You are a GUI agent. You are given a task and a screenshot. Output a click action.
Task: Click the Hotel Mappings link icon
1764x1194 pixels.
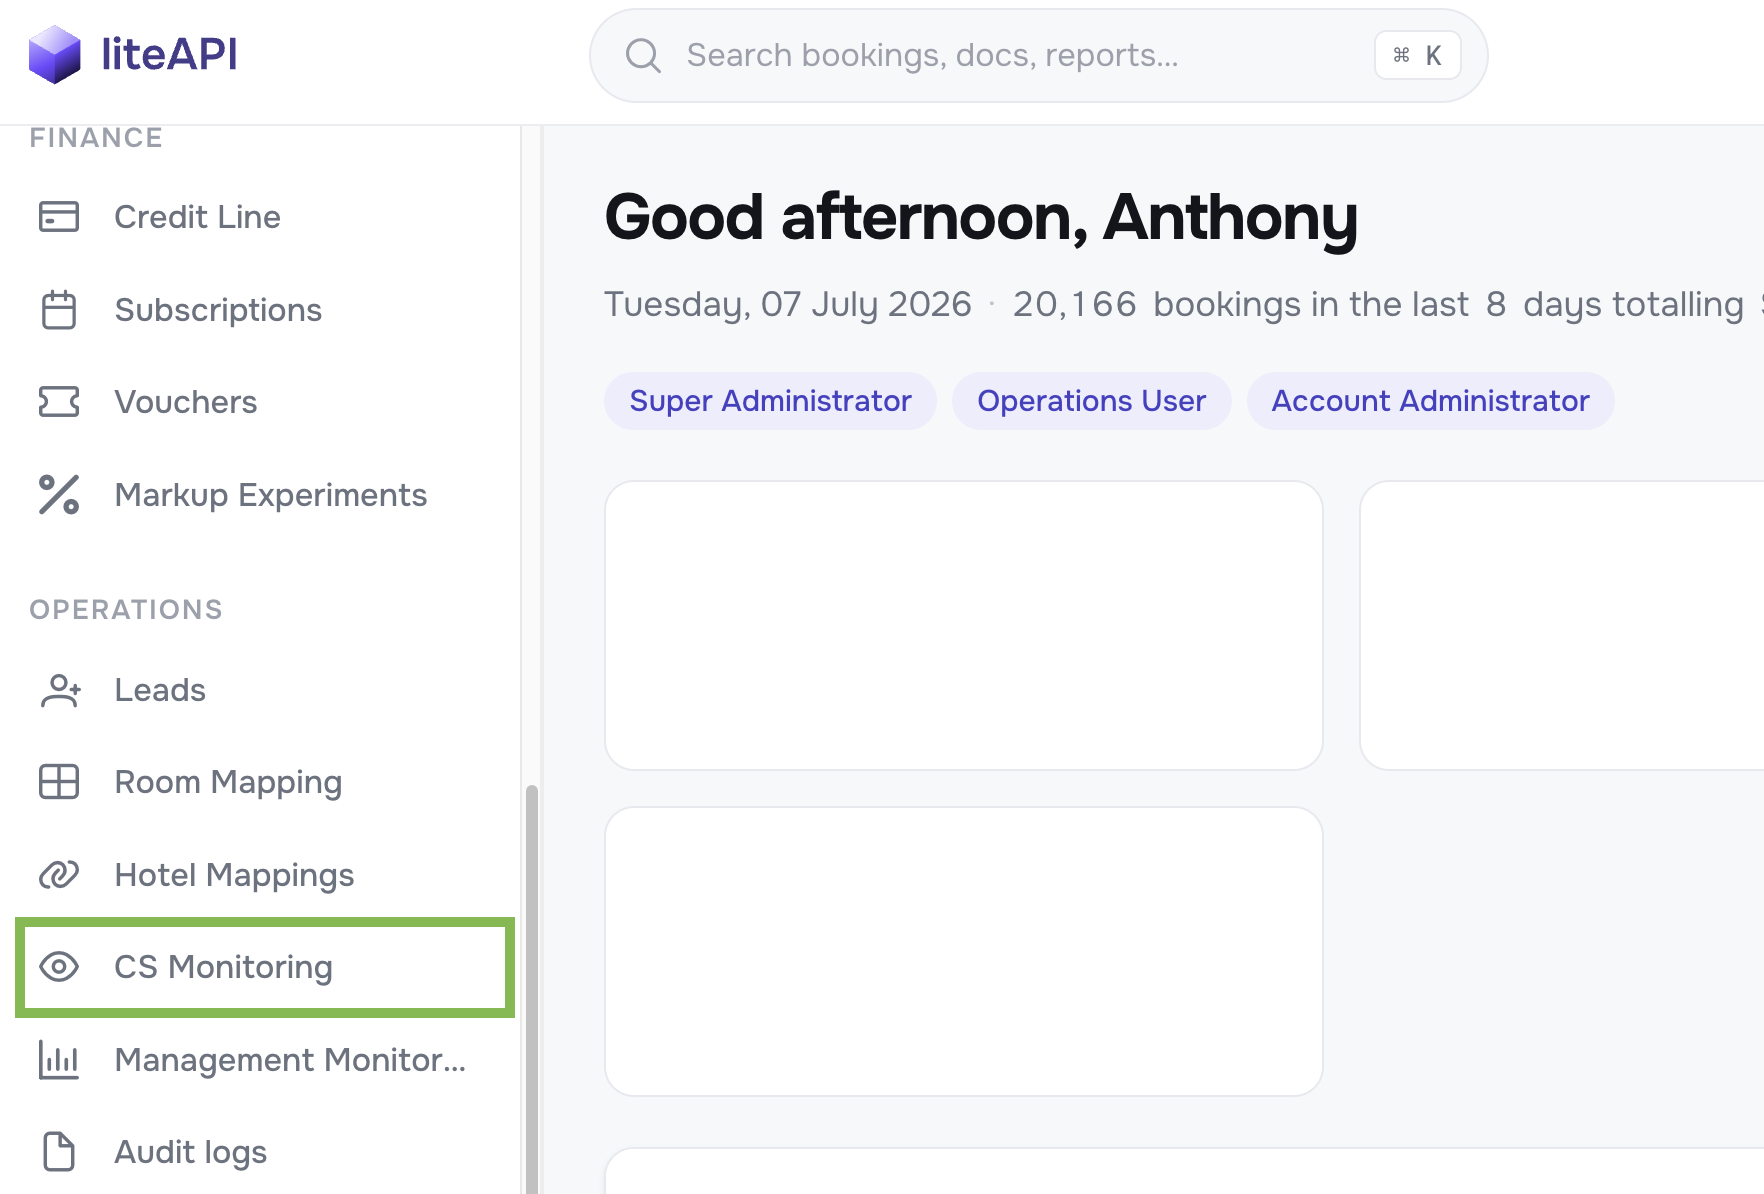pos(59,875)
